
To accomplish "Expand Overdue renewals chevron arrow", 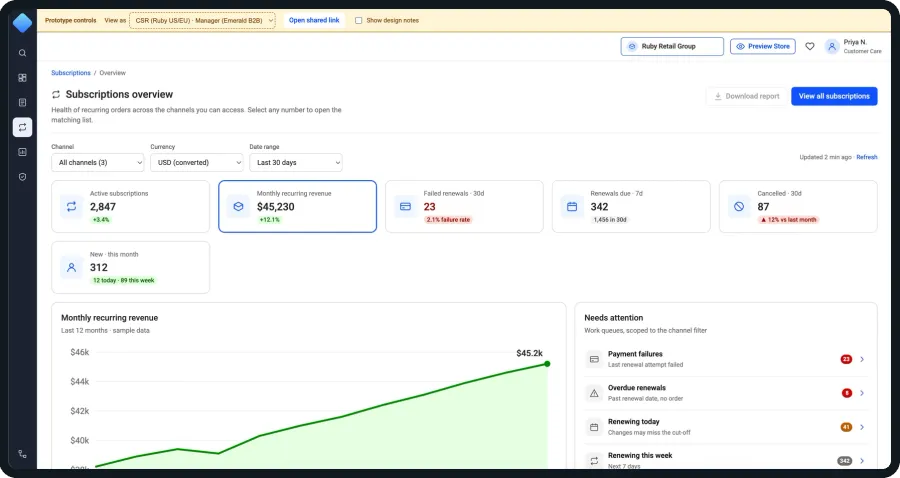I will click(862, 393).
